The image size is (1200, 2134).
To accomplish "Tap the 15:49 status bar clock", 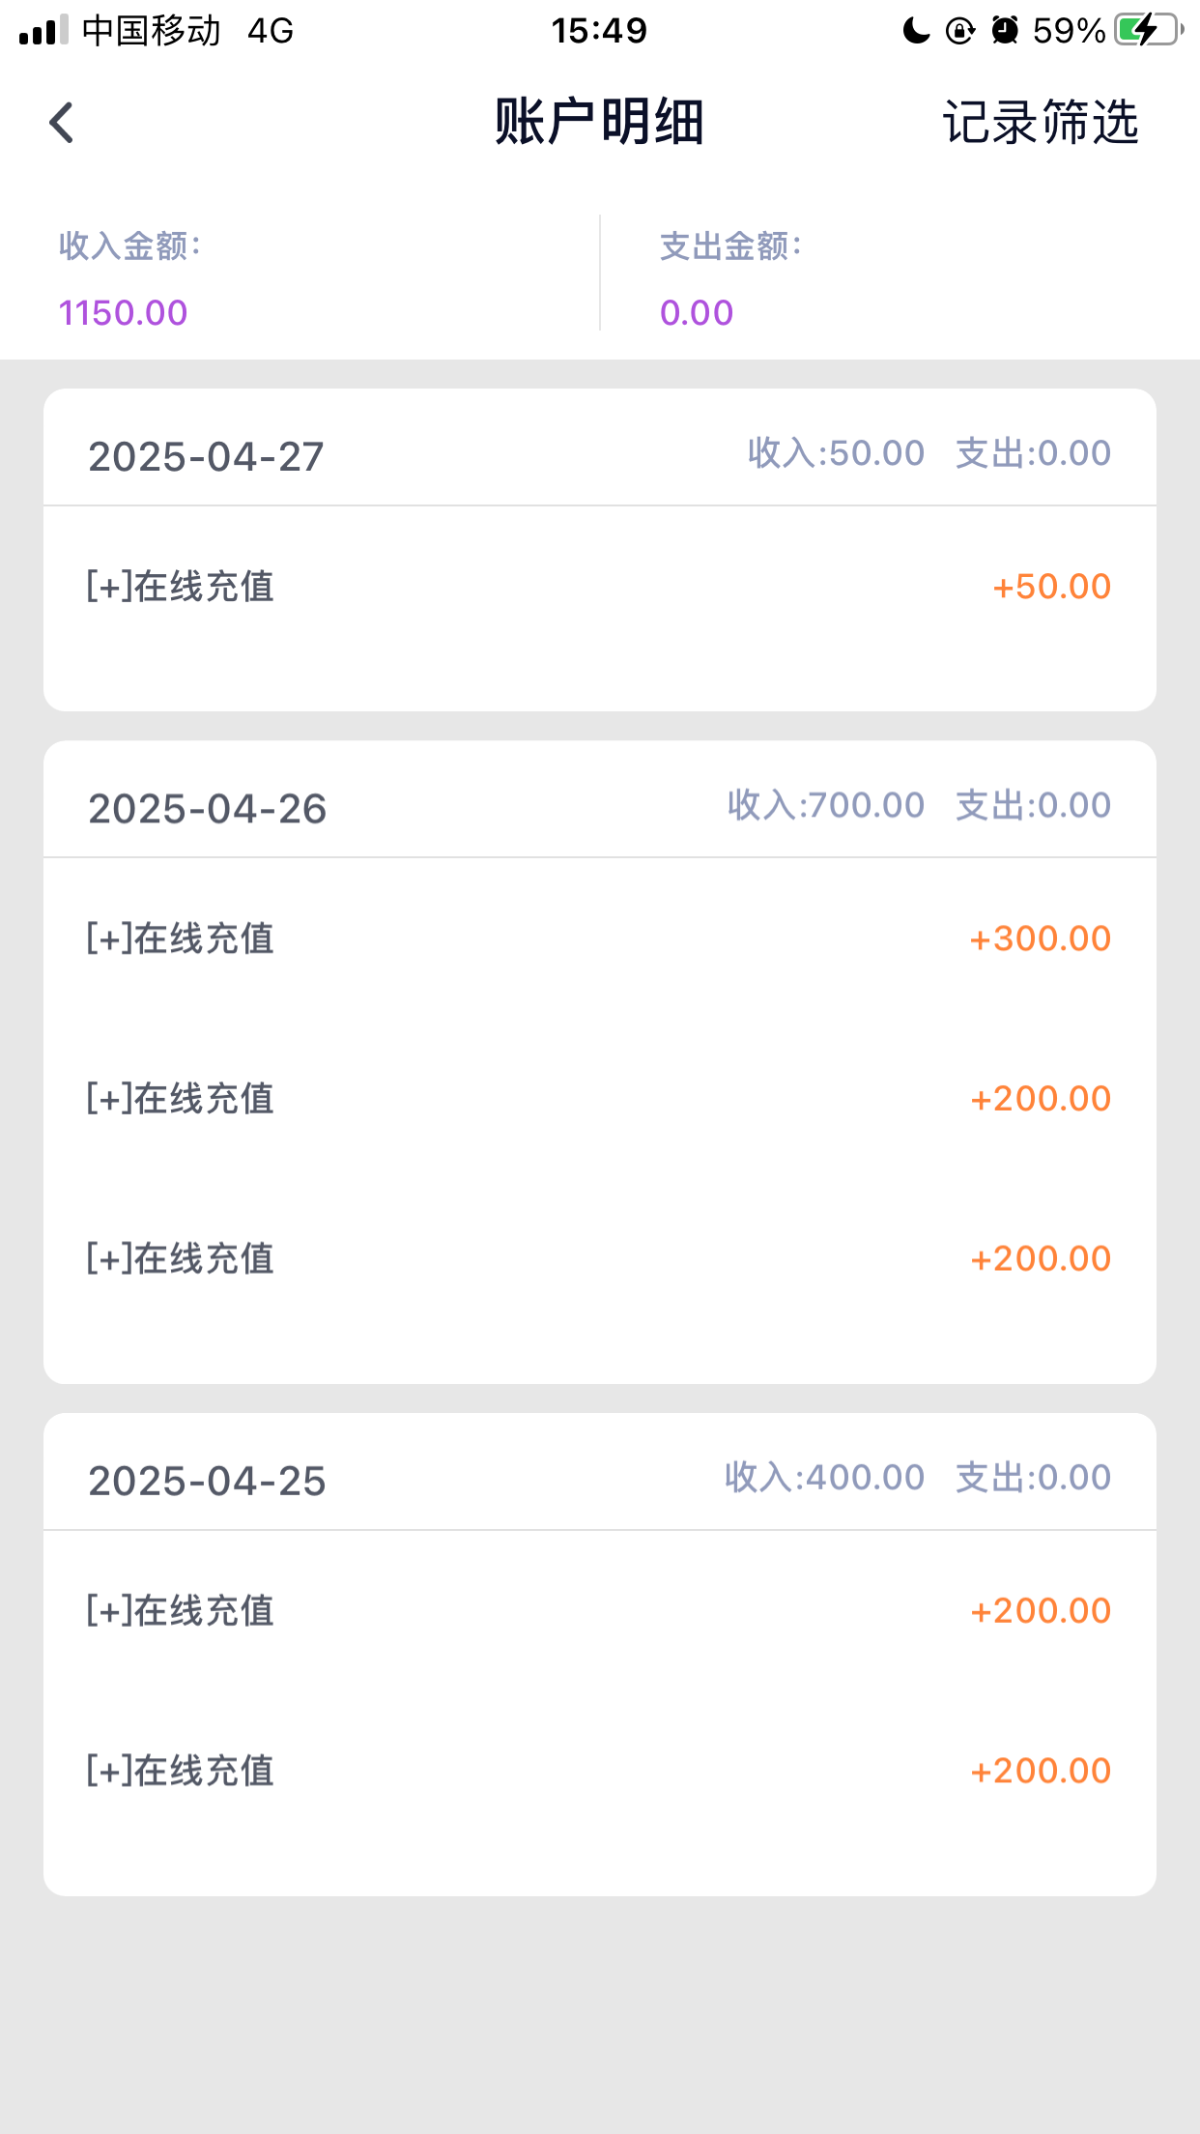I will tap(599, 31).
